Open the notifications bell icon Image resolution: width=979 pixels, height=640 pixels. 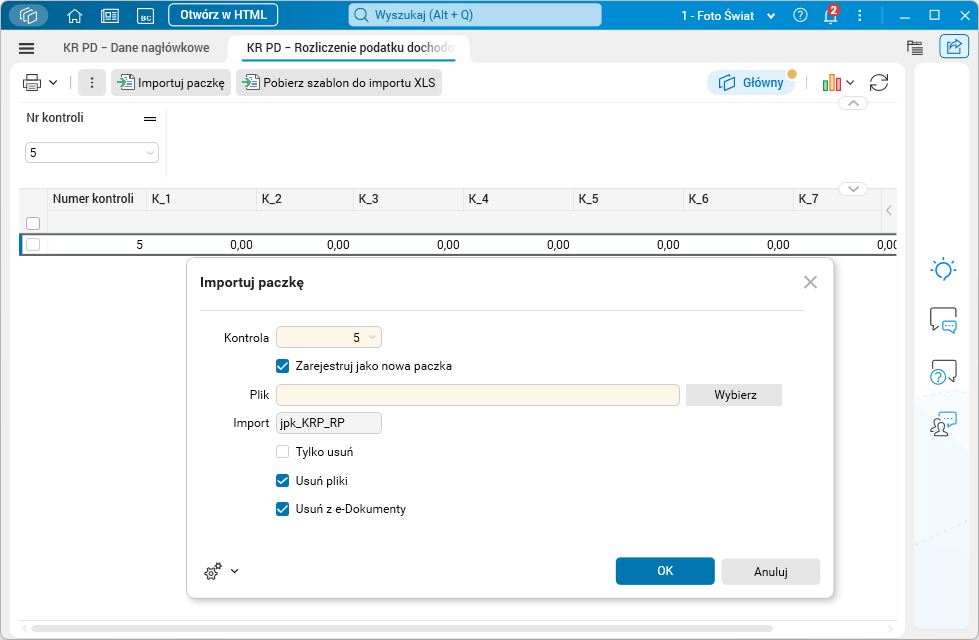(x=830, y=16)
